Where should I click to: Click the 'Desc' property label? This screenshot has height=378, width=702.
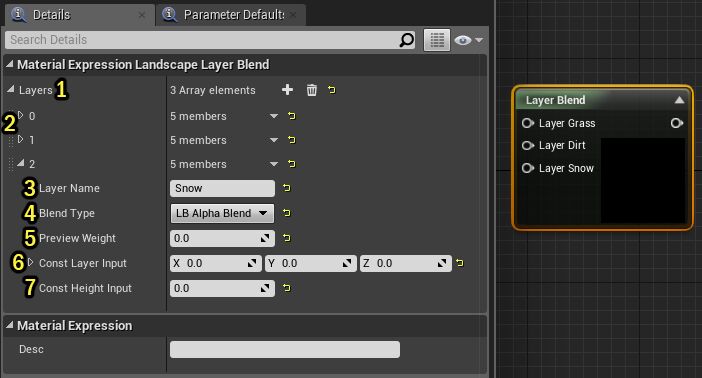pos(31,349)
